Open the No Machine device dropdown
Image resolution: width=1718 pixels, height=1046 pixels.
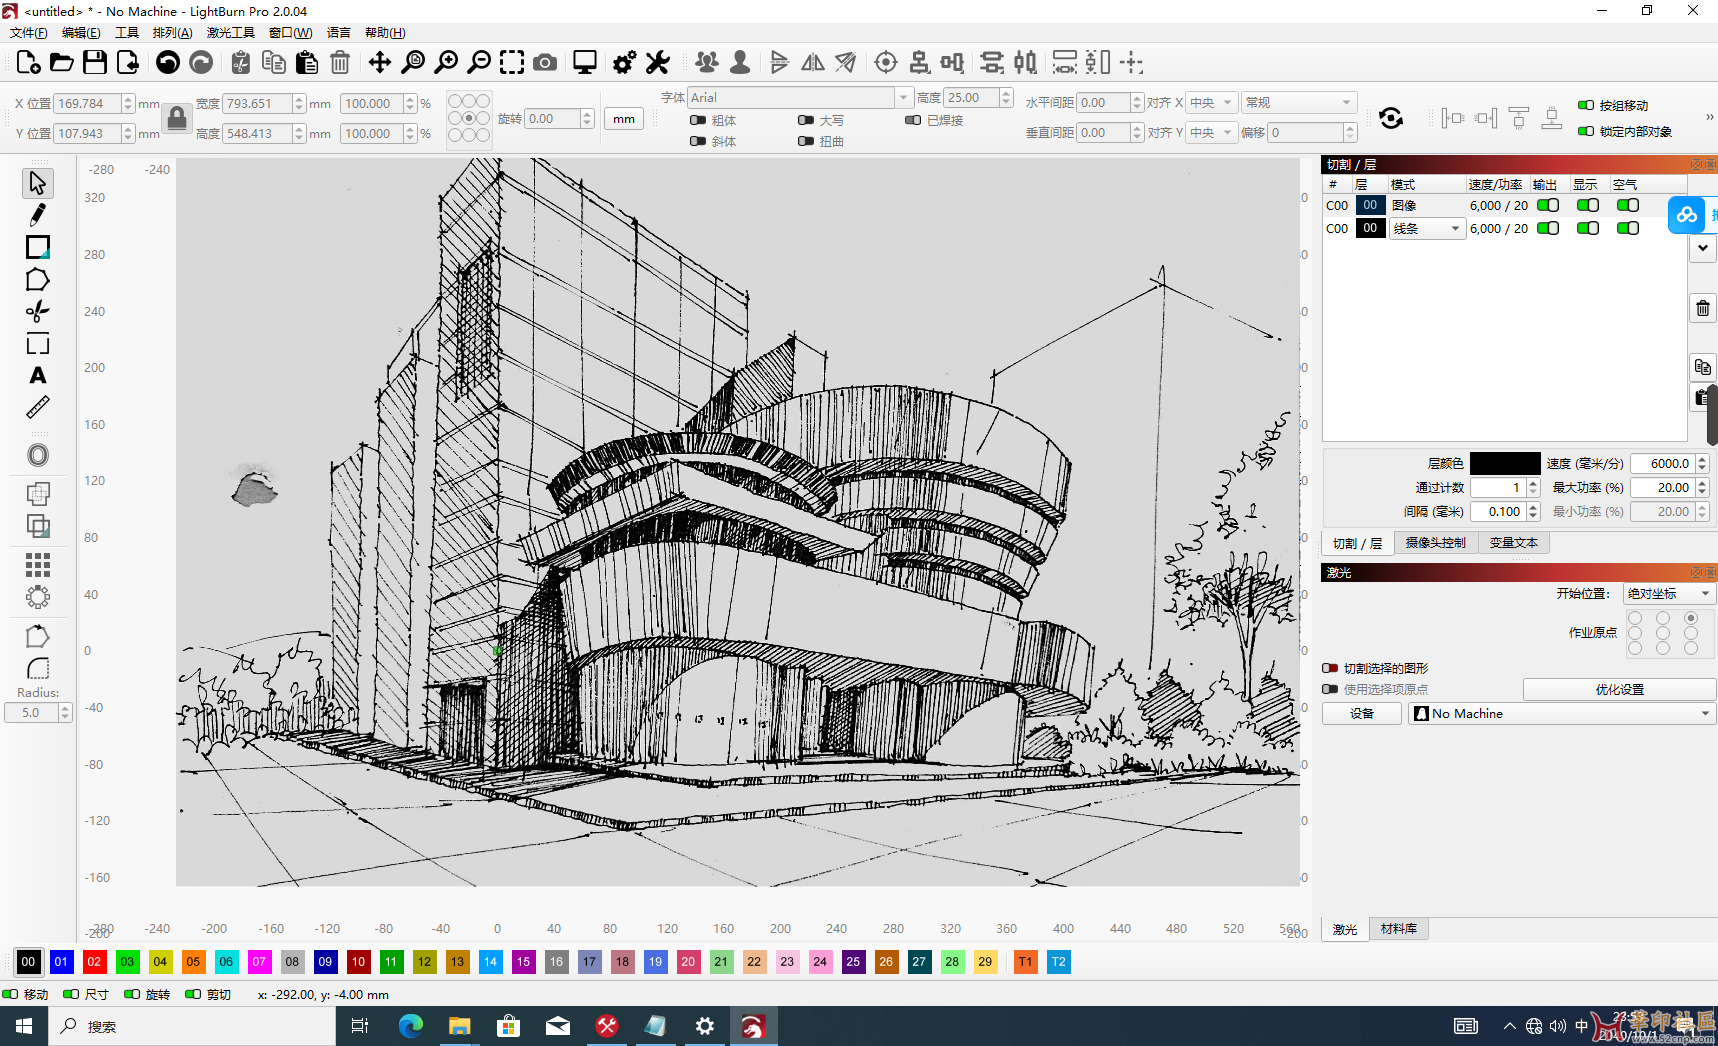click(1561, 714)
